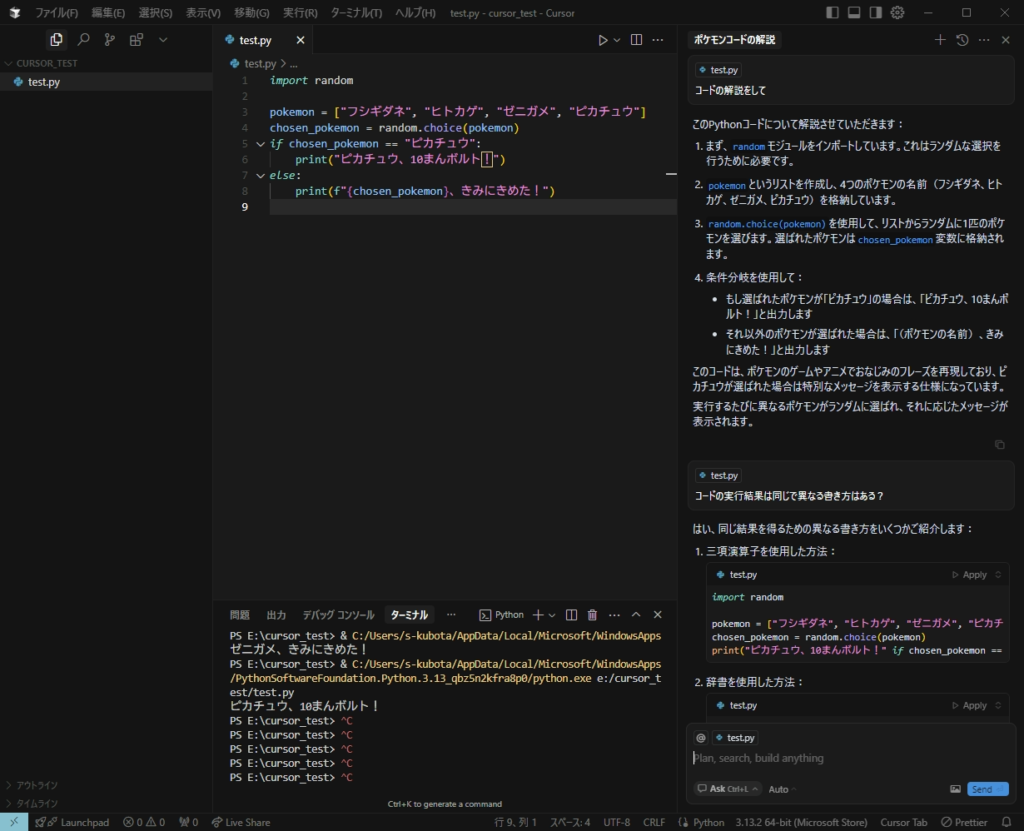Show chat history in the AI panel
This screenshot has width=1024, height=831.
tap(962, 40)
